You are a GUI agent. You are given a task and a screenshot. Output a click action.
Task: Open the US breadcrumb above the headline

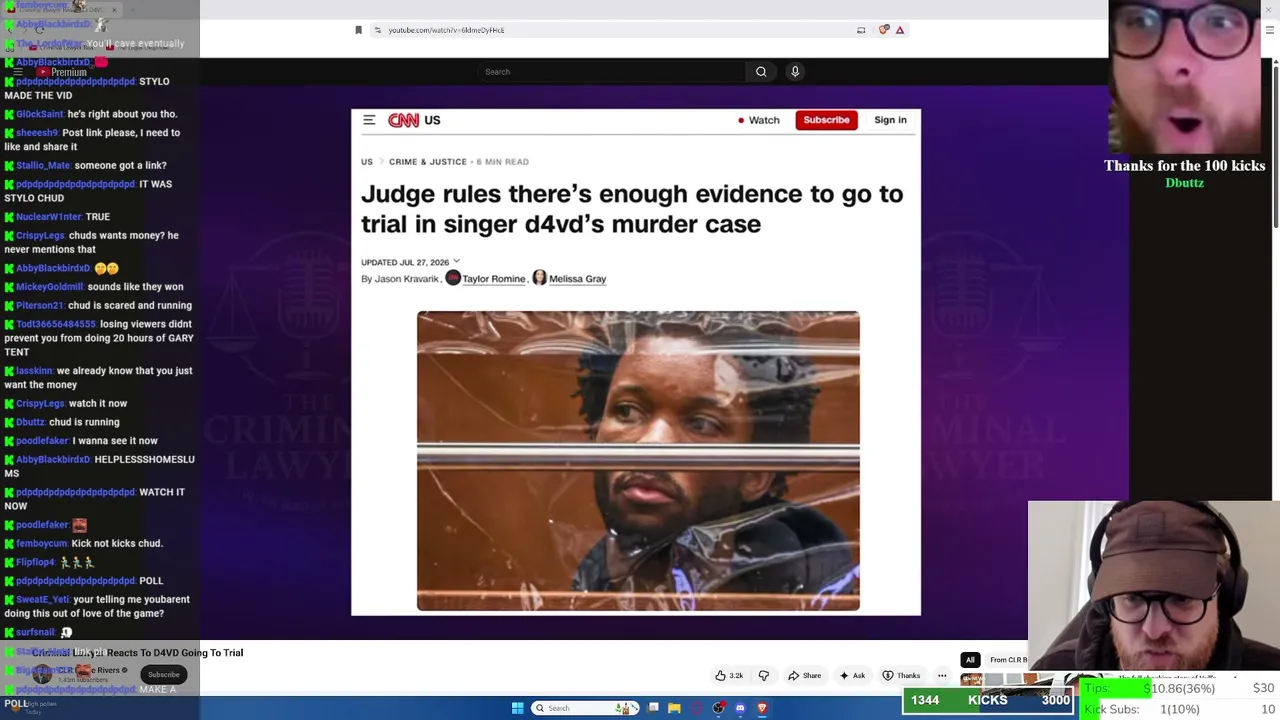tap(367, 162)
